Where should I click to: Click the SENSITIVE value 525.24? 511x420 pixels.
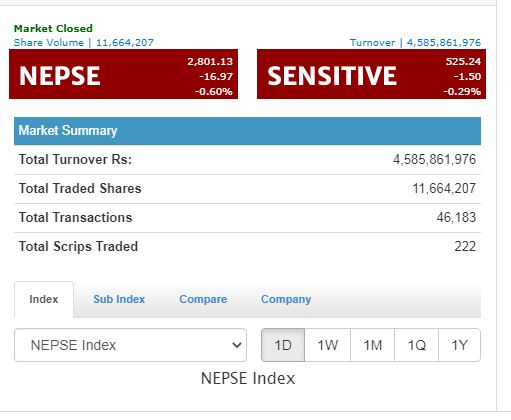tap(463, 61)
